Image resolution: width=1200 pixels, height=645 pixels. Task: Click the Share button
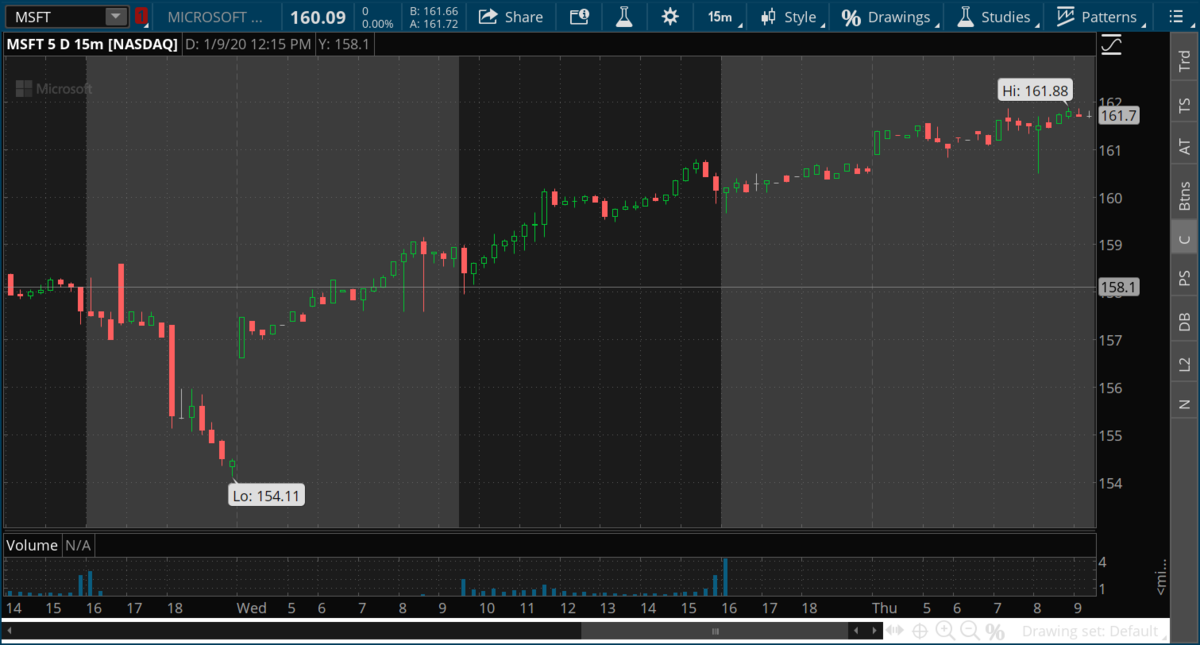tap(510, 17)
